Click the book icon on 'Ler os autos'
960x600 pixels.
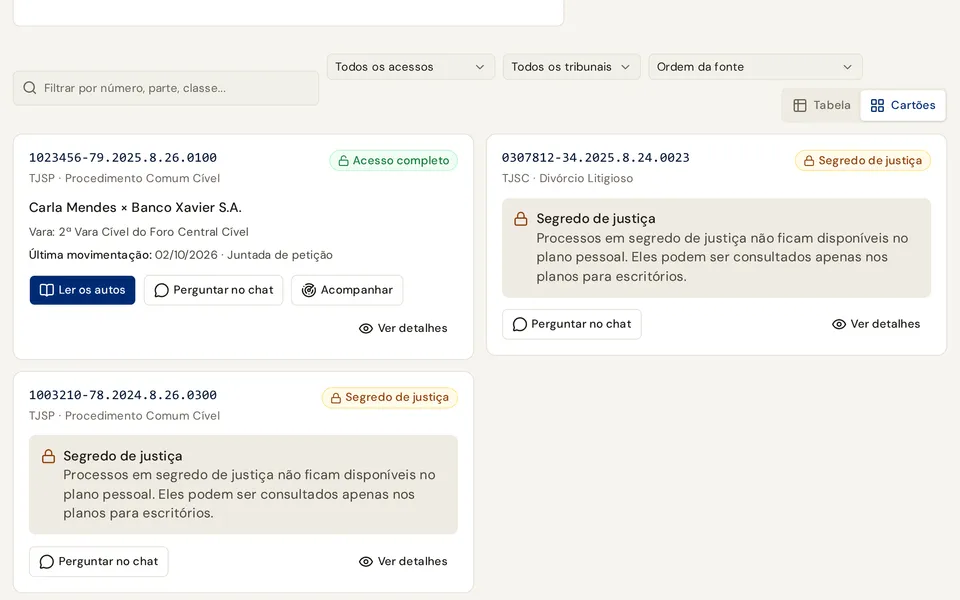click(47, 290)
